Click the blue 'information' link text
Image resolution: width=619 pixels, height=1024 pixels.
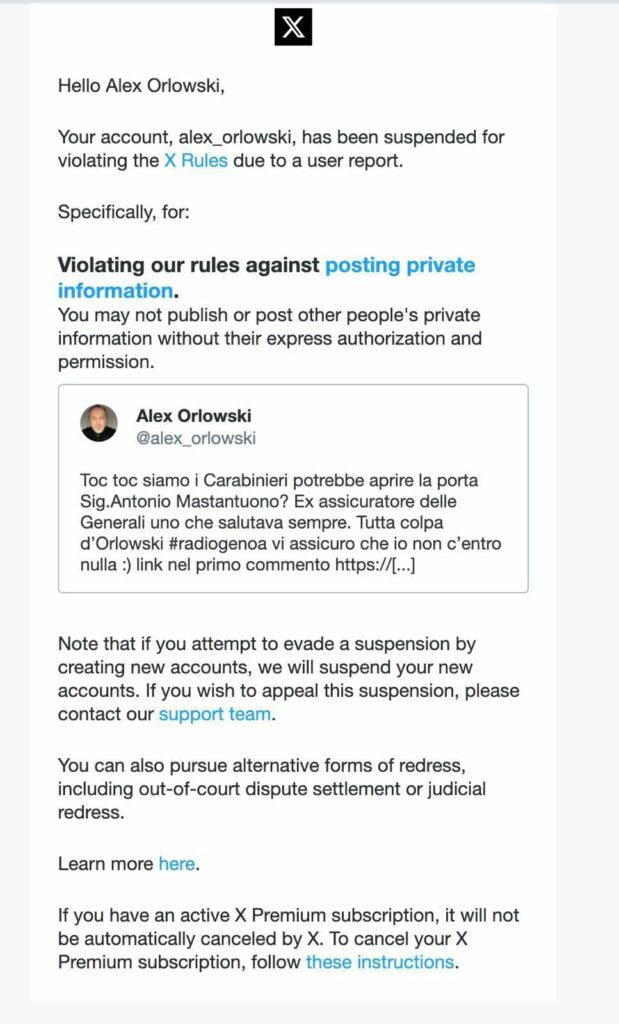click(116, 291)
